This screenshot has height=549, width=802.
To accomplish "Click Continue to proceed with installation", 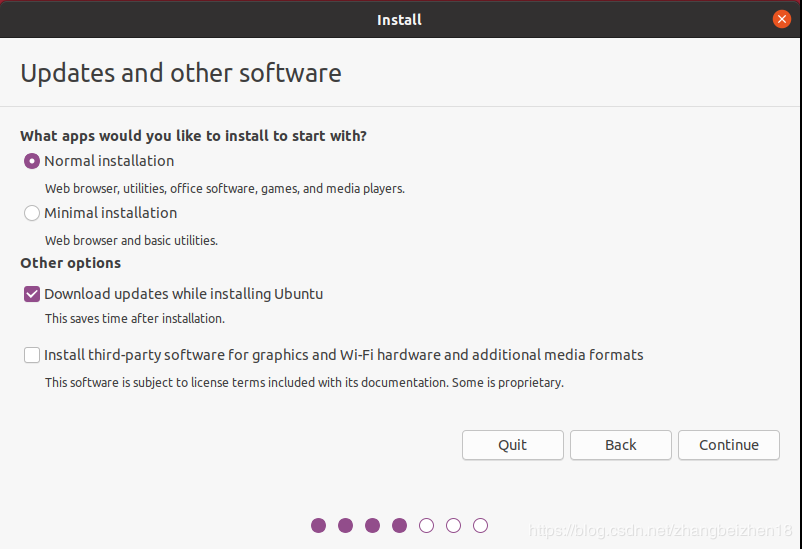I will click(x=728, y=445).
